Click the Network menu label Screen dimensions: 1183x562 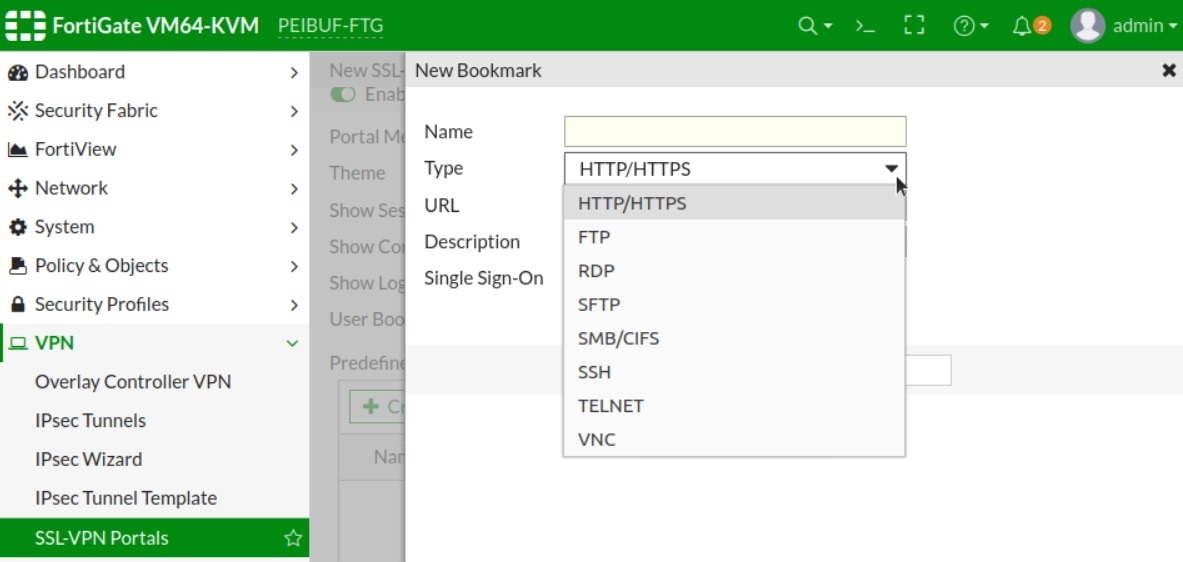coord(71,188)
